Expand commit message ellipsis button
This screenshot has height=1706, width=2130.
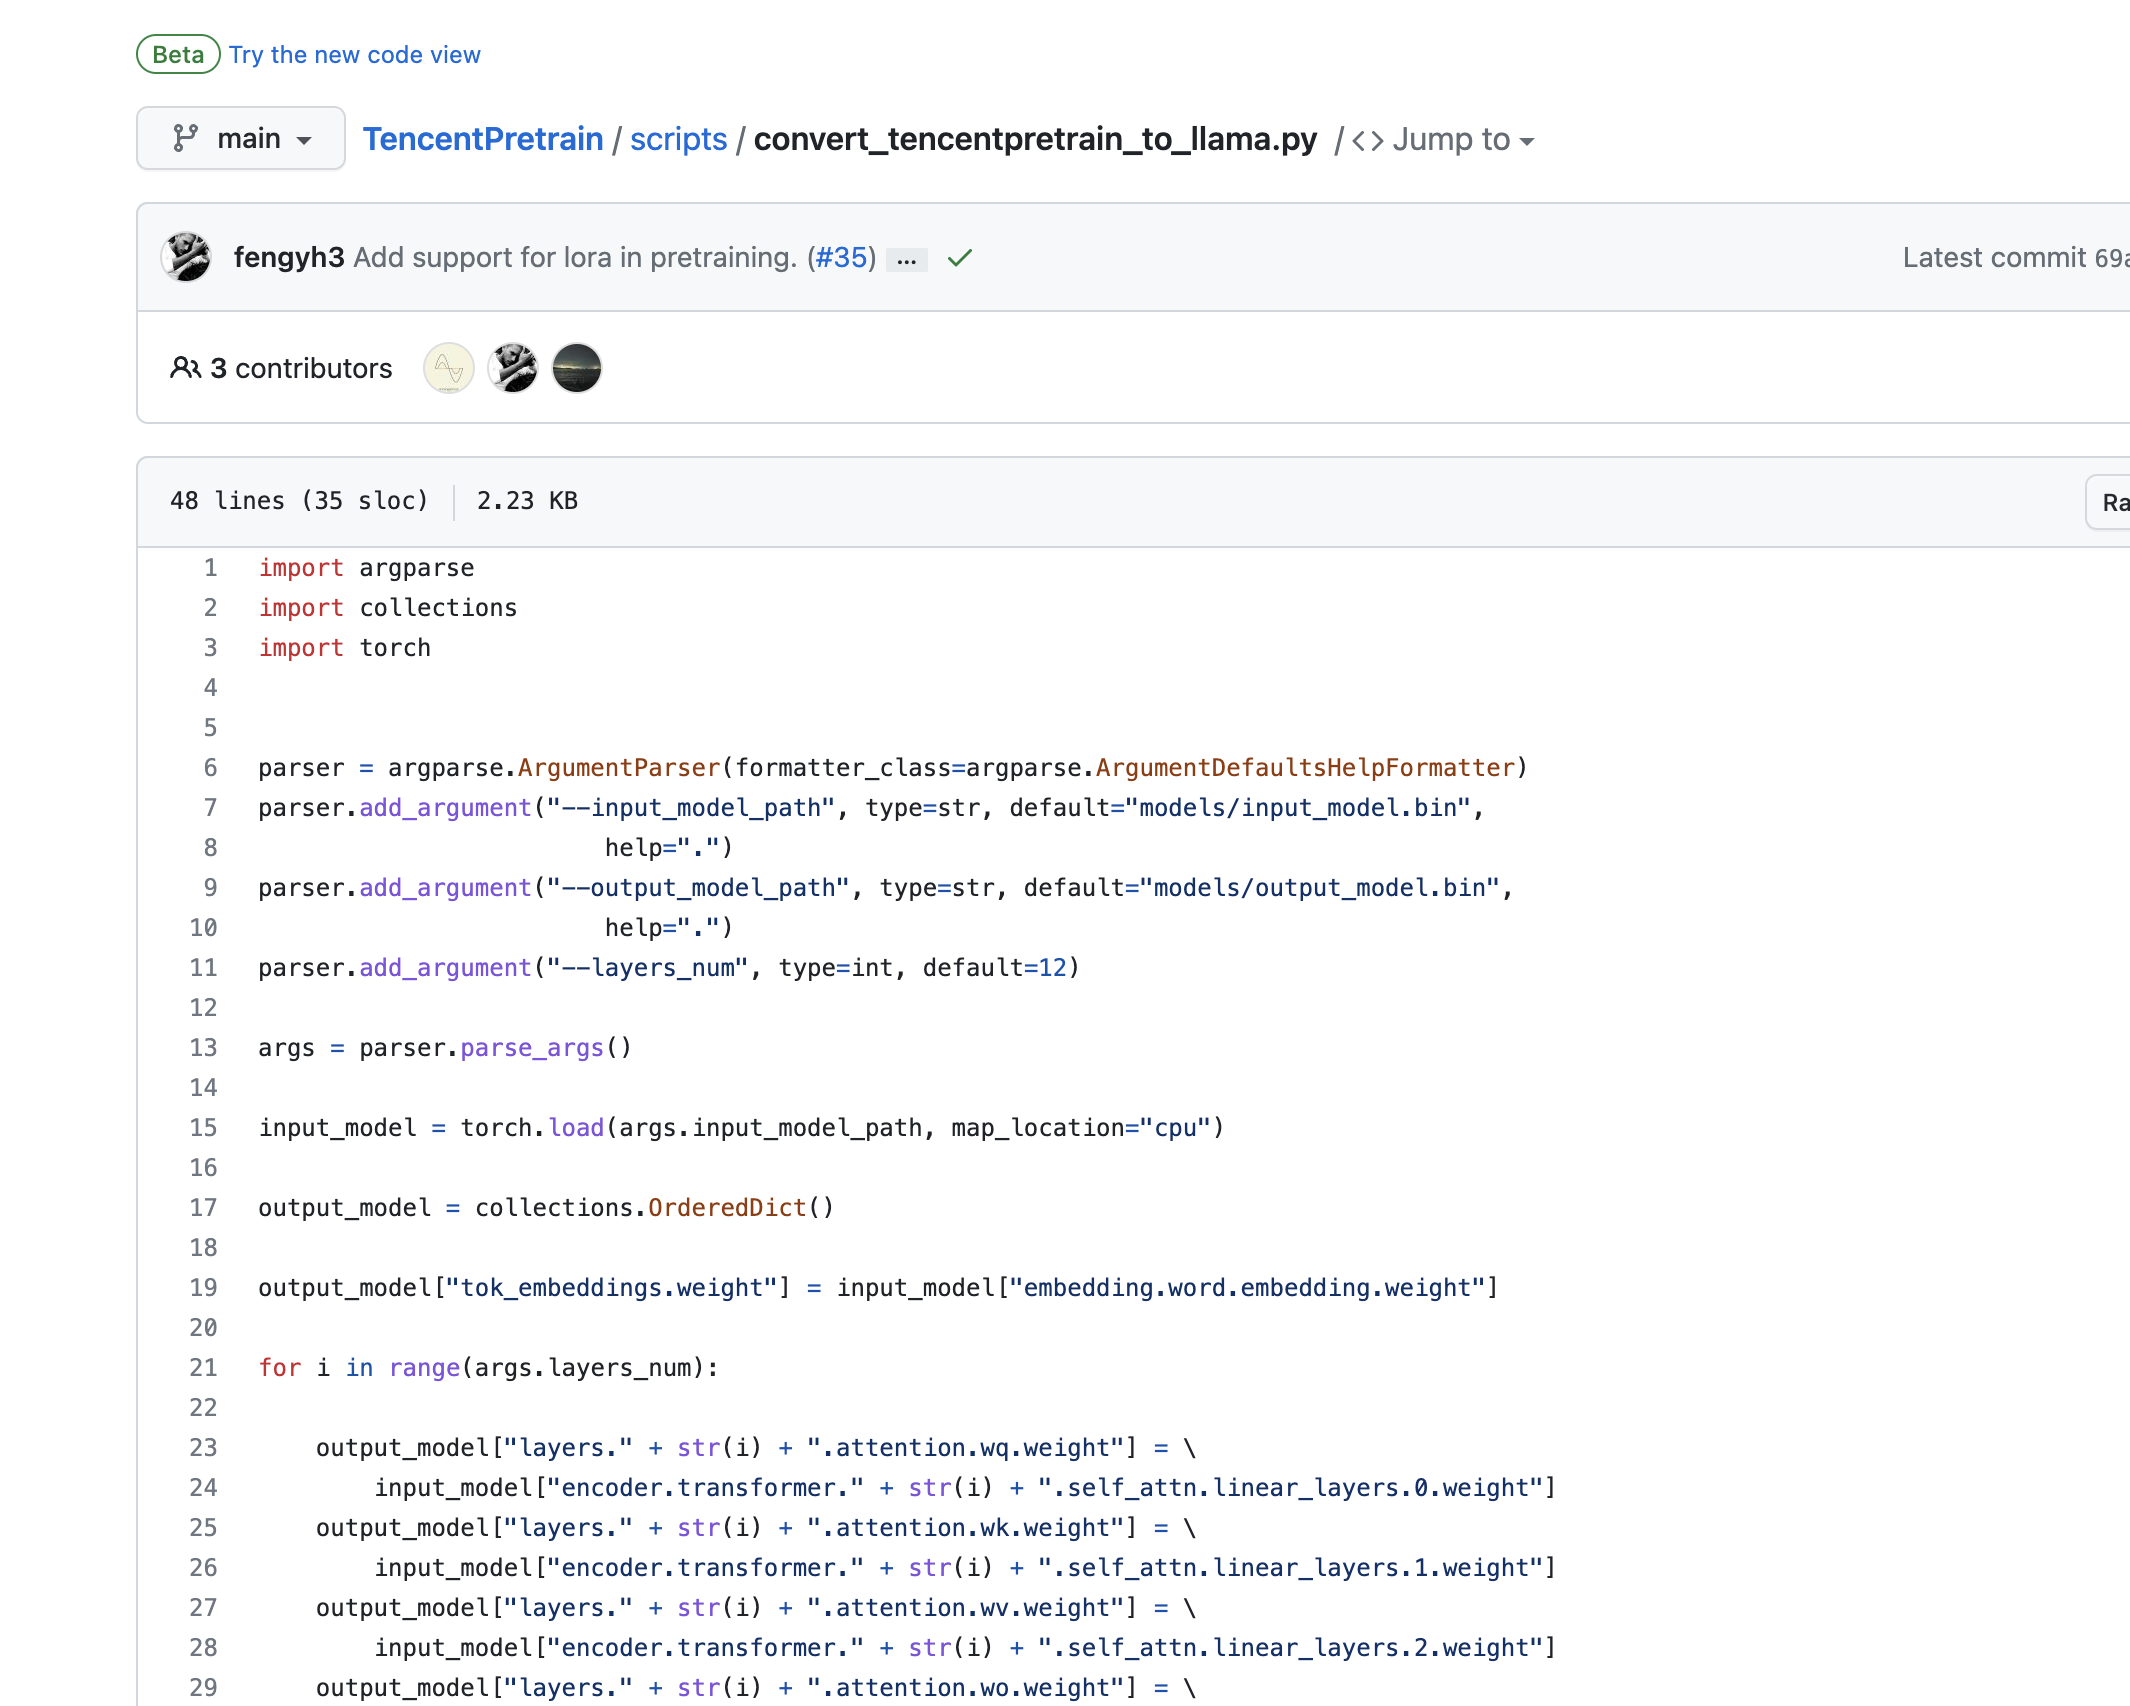(x=906, y=260)
